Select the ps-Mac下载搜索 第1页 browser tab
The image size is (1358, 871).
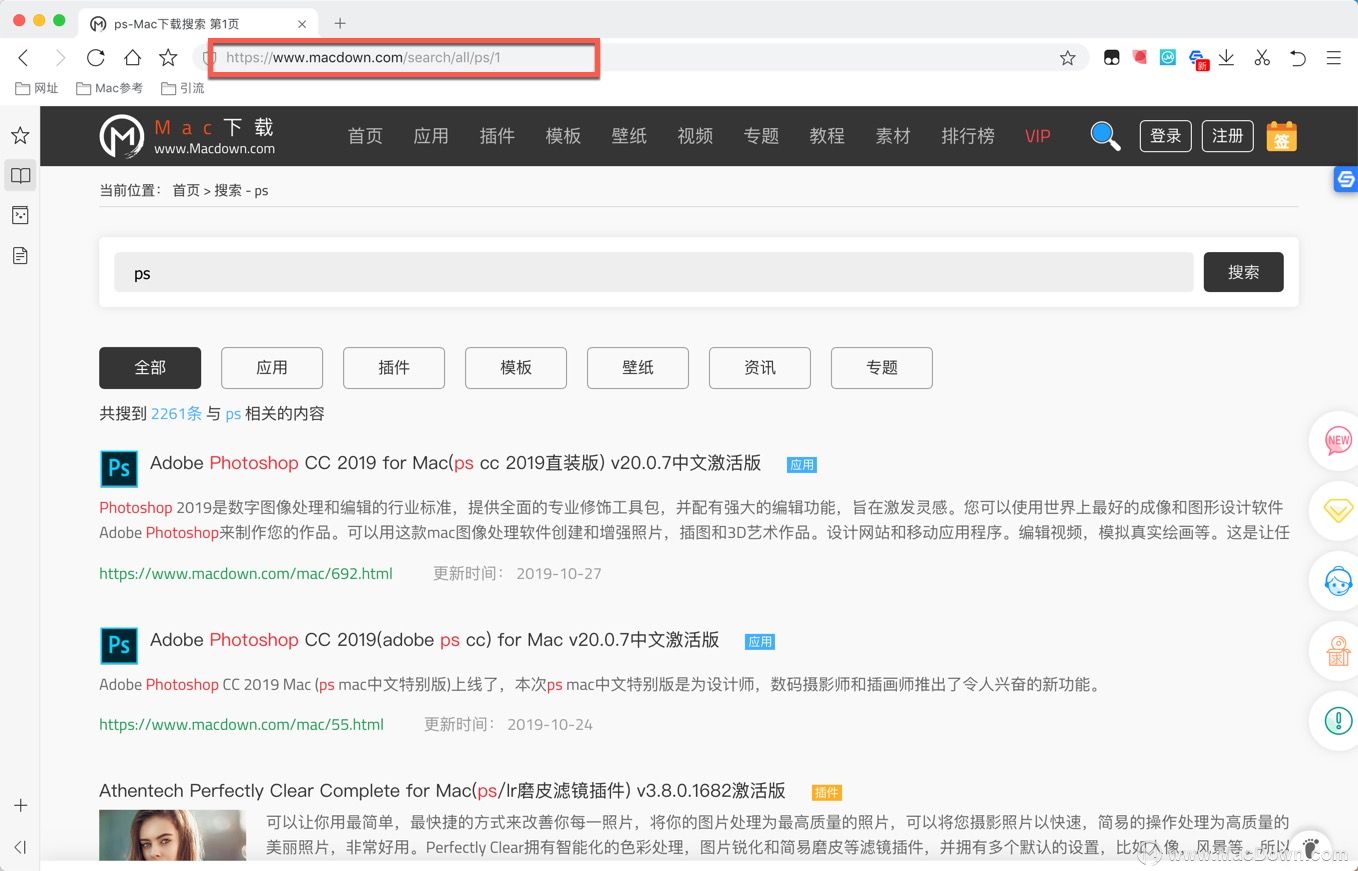[199, 23]
